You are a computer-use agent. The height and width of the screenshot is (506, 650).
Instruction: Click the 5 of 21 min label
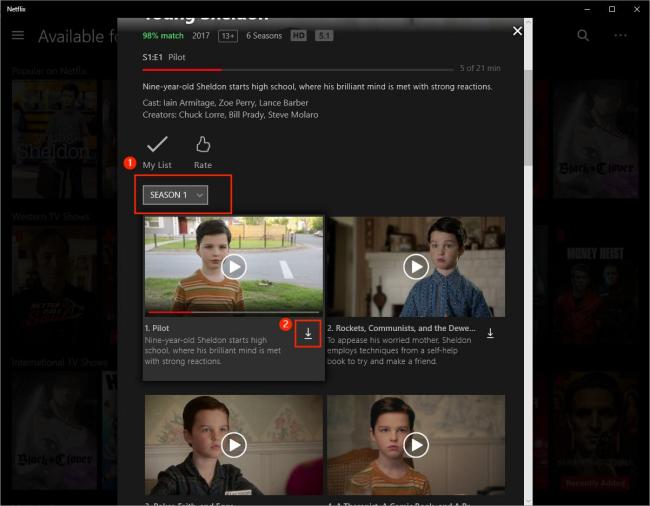480,68
